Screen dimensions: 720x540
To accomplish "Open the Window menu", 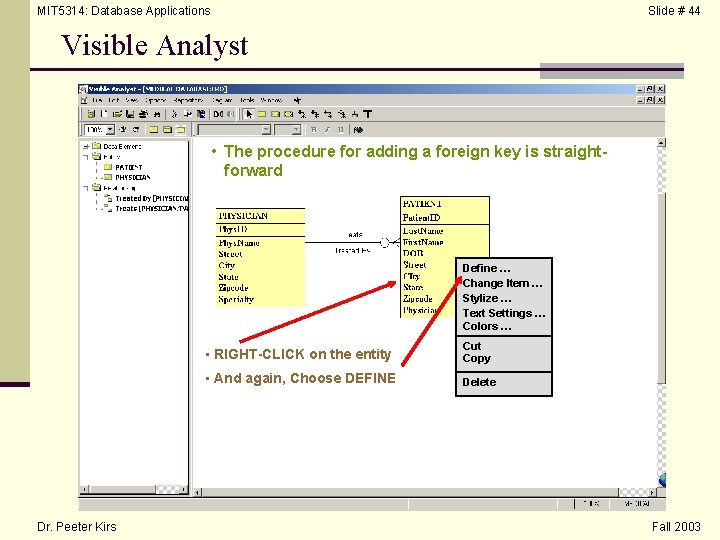I will click(271, 100).
